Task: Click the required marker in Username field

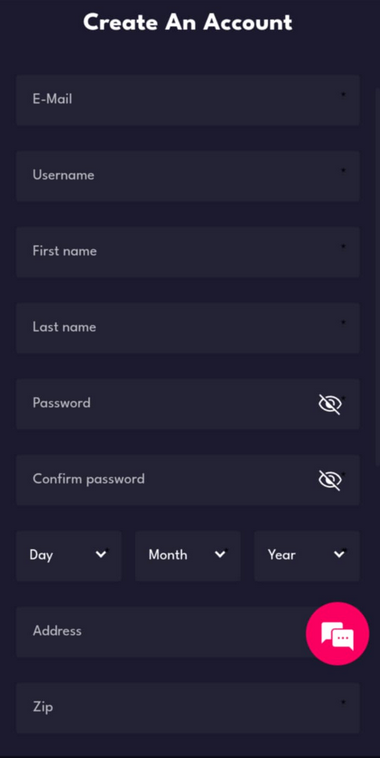Action: tap(343, 170)
